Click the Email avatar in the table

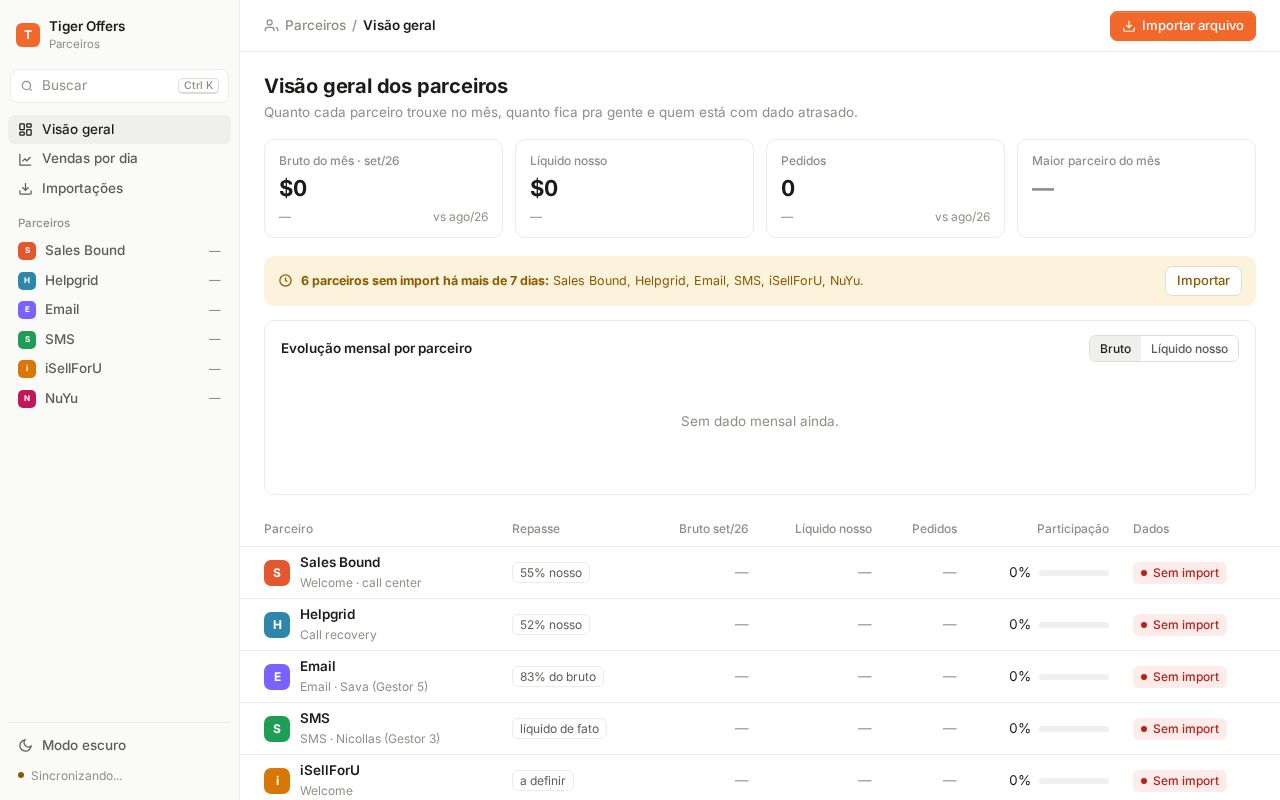[277, 677]
